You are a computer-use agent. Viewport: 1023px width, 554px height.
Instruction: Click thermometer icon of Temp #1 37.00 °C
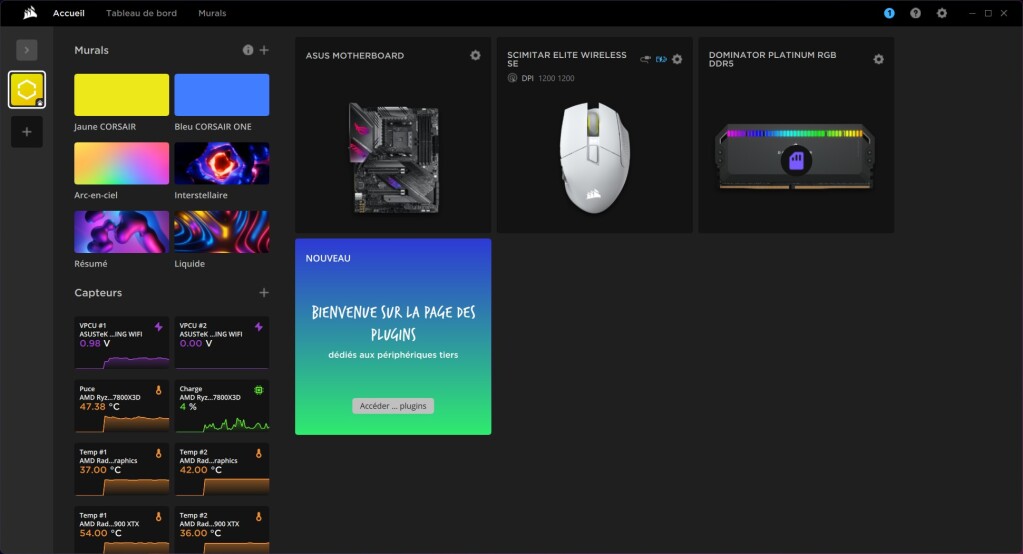click(x=159, y=453)
